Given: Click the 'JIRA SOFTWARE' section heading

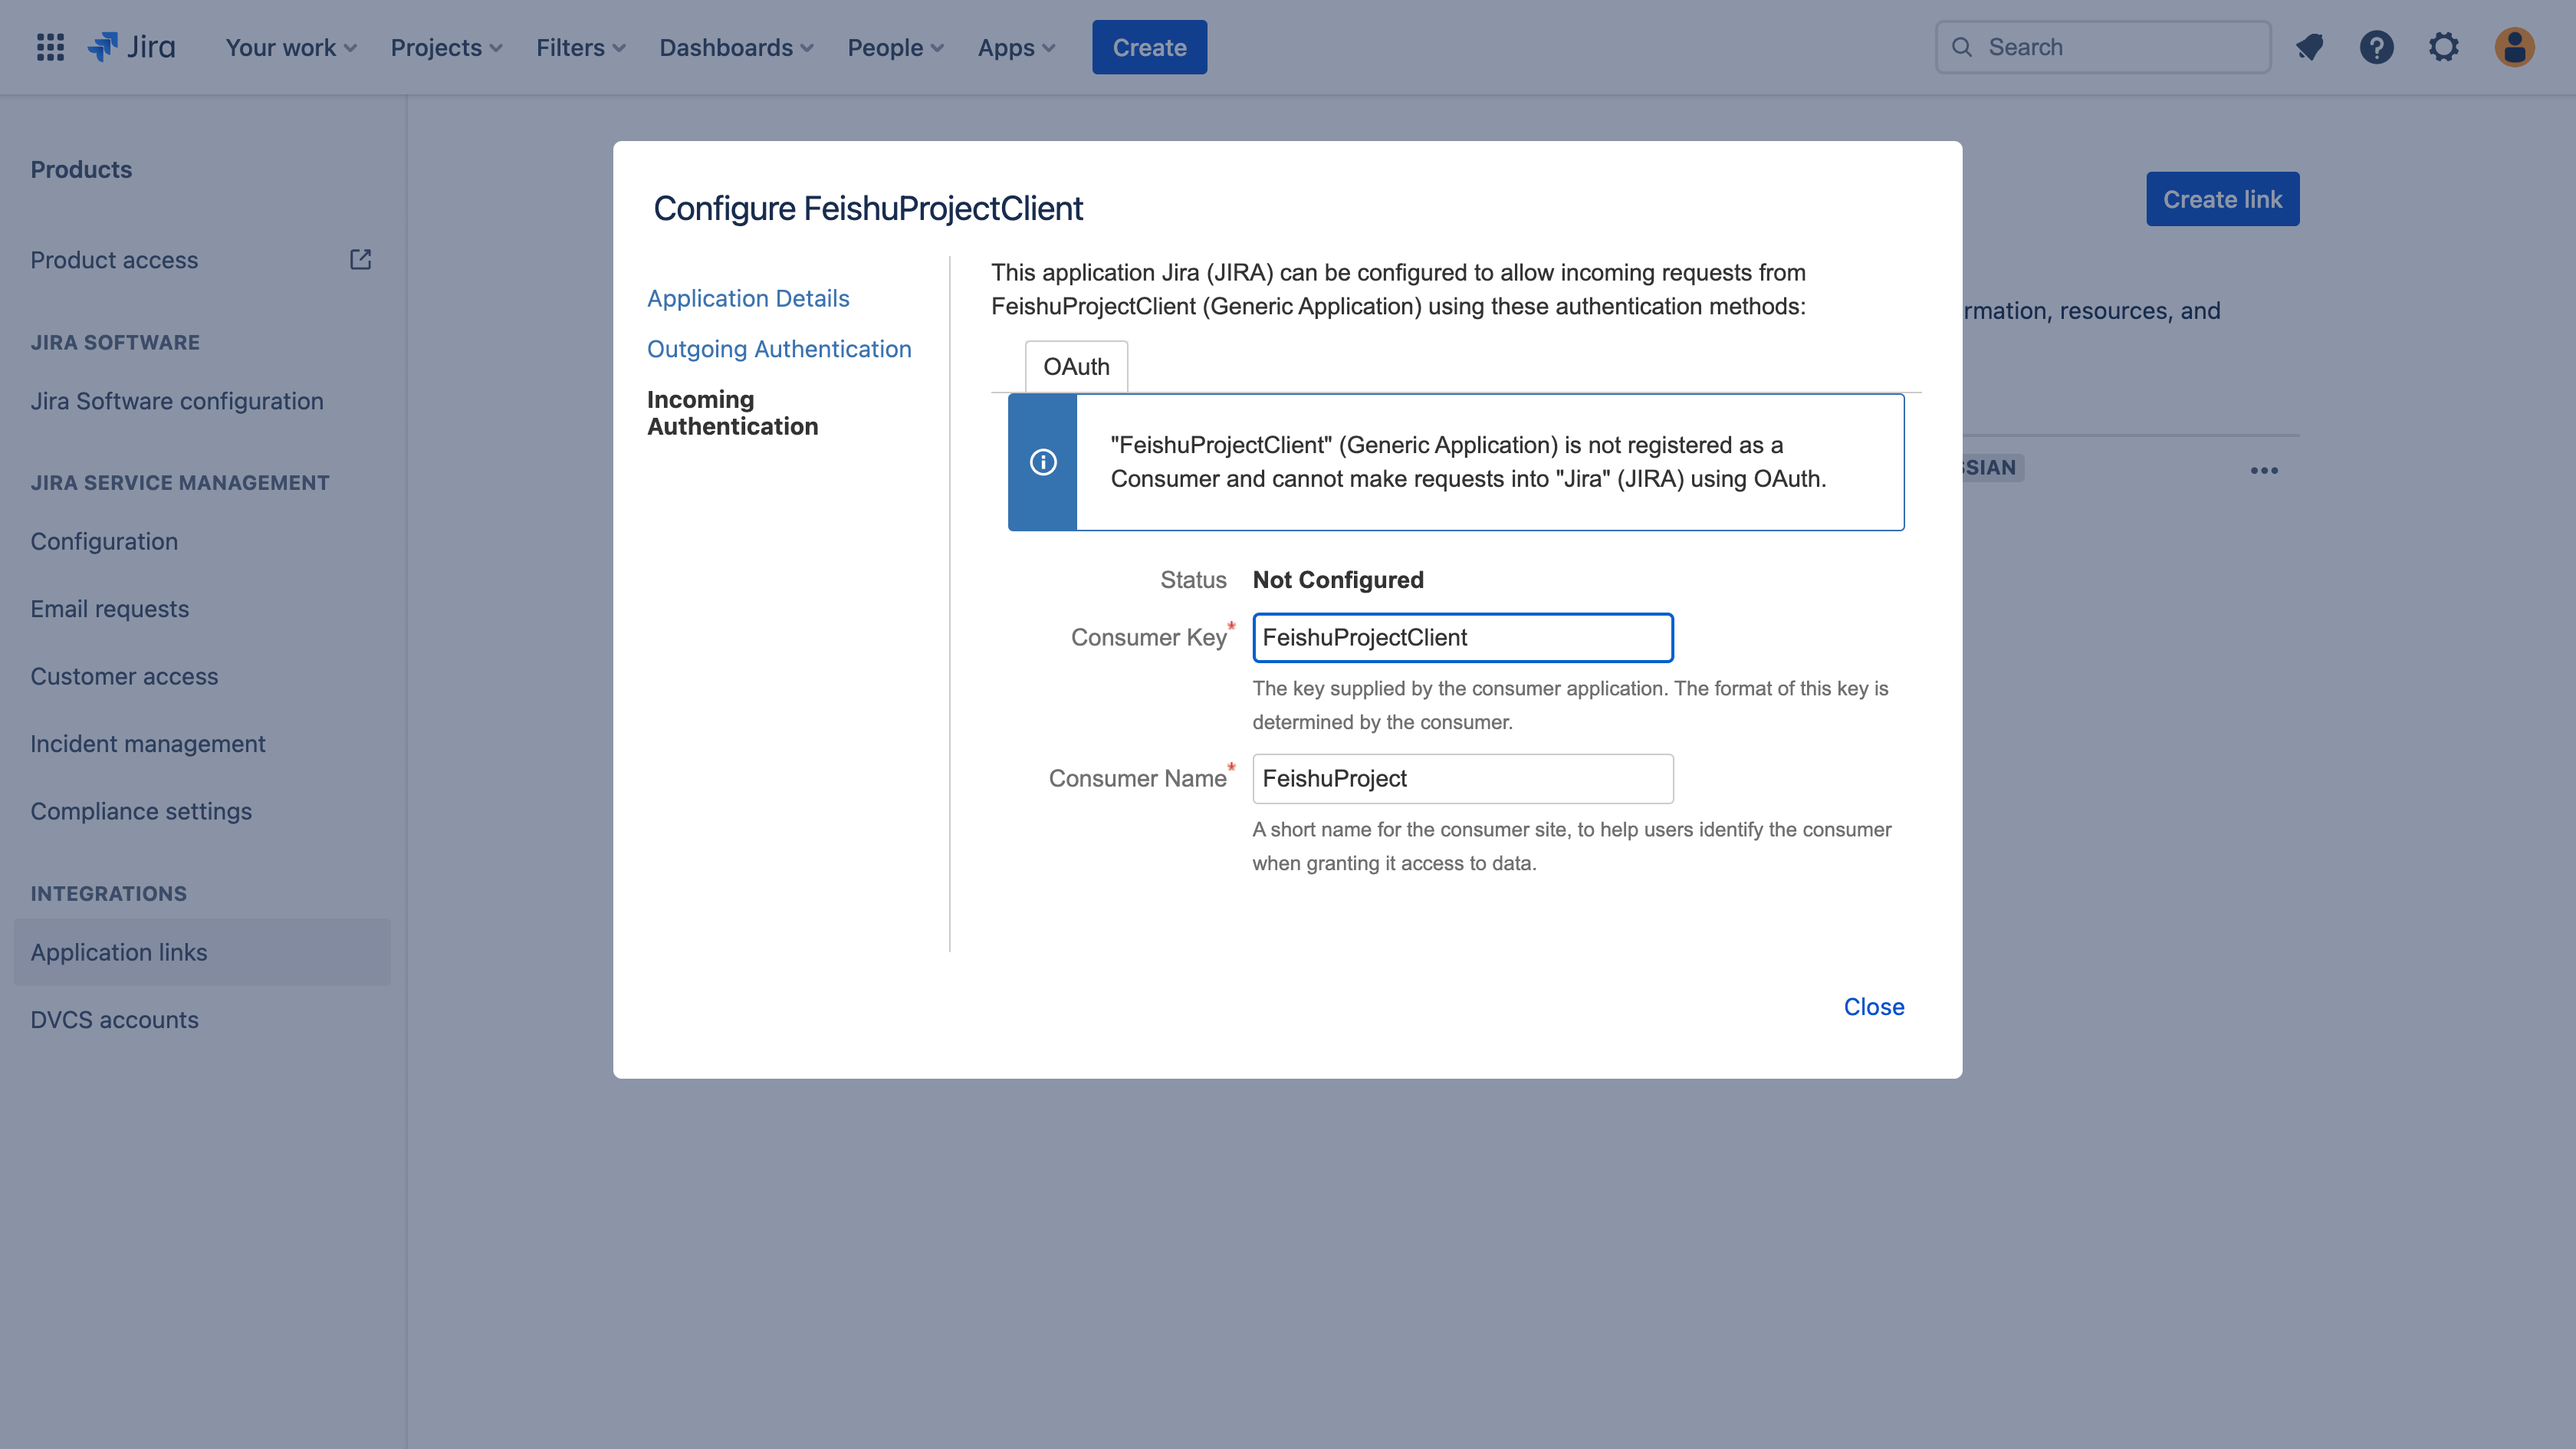Looking at the screenshot, I should pos(115,343).
